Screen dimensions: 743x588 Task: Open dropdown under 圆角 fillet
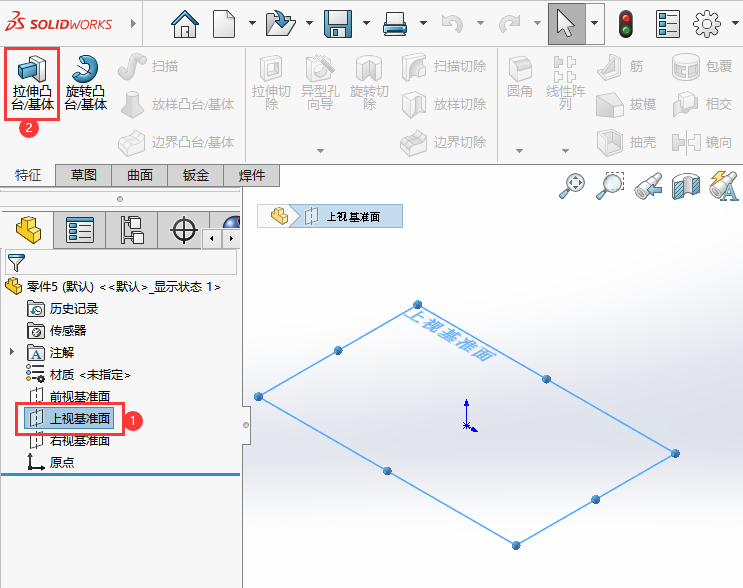[x=519, y=151]
